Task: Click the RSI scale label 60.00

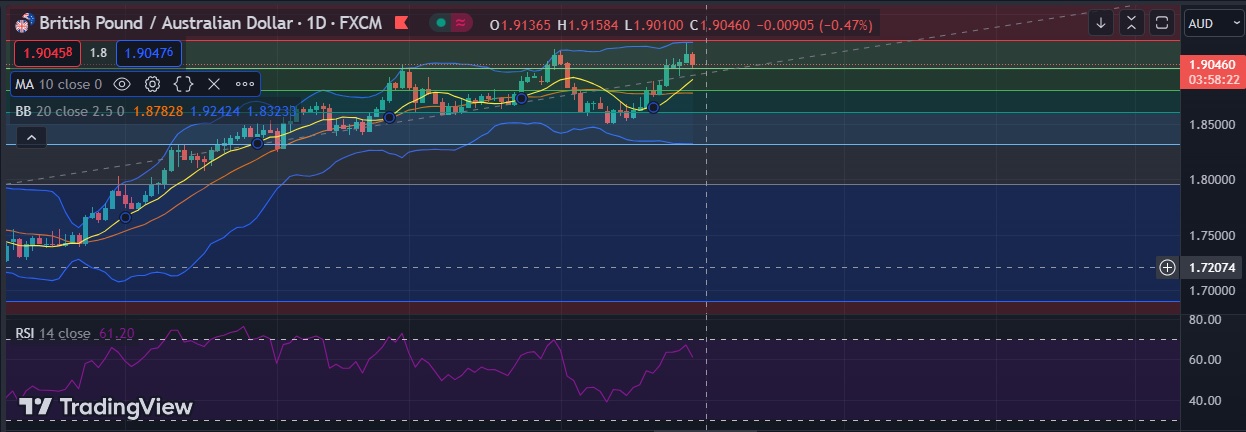Action: tap(1207, 360)
